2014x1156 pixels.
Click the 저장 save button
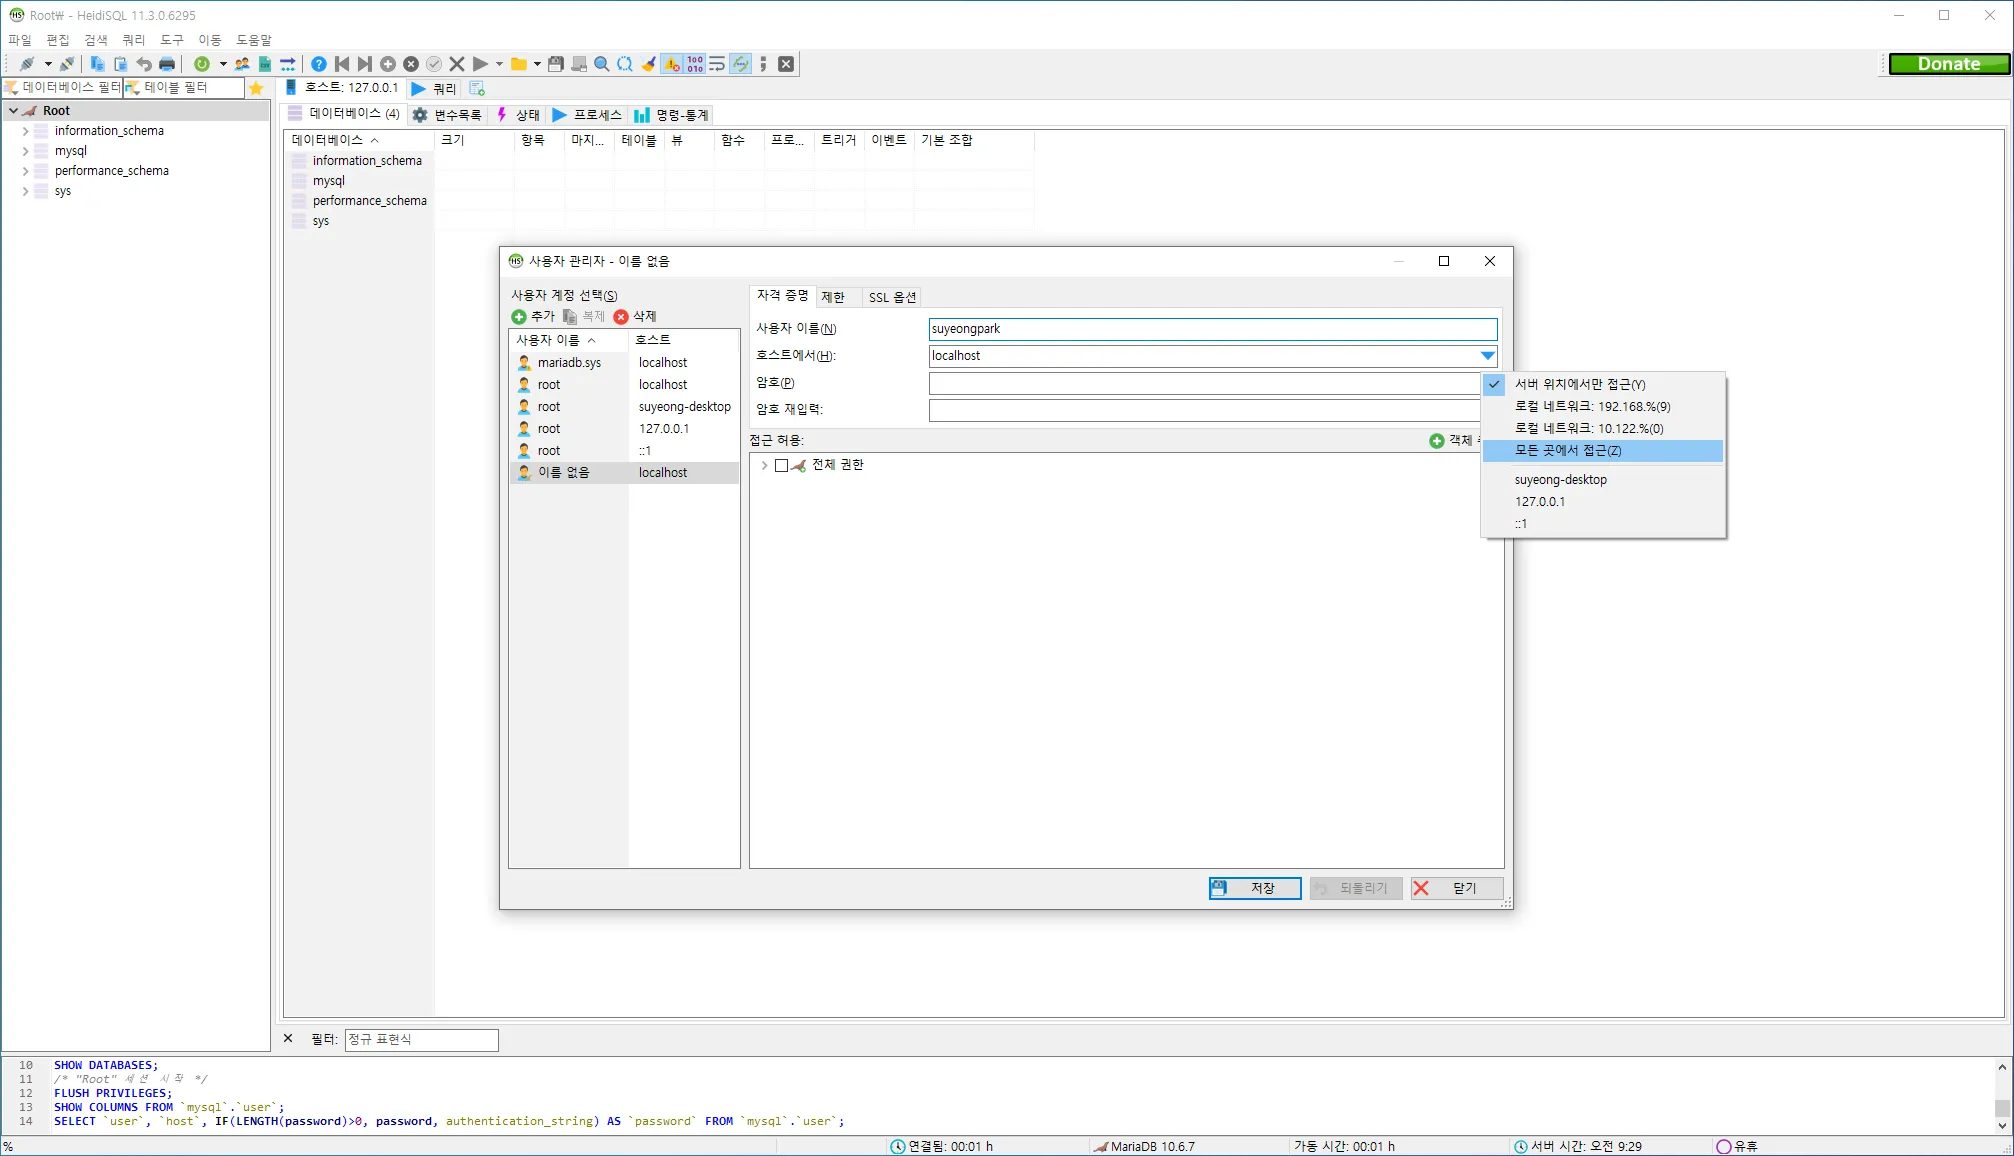click(1254, 888)
